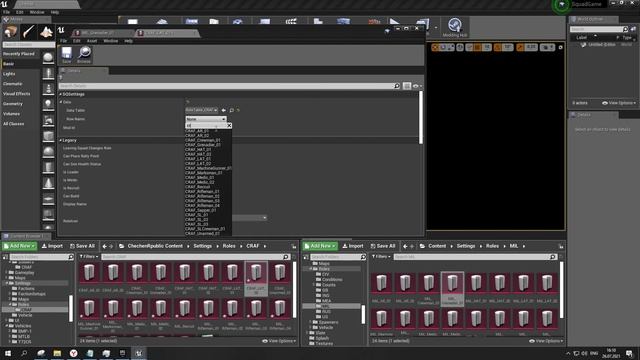Screen dimensions: 640x360
Task: Click the sphere icon under Basic placement list
Action: (x=48, y=58)
